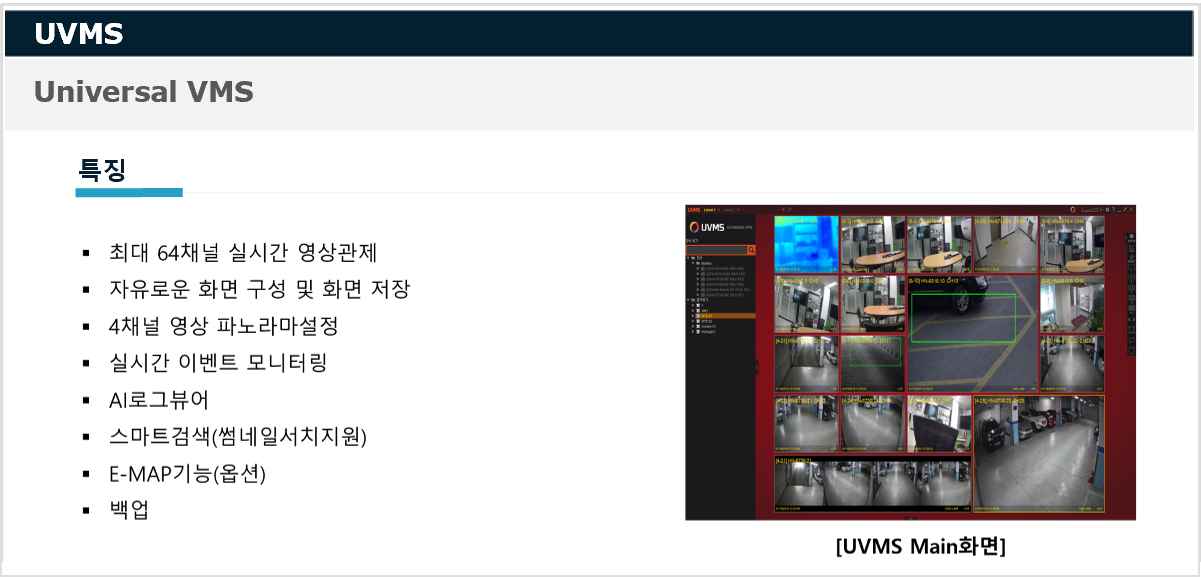This screenshot has height=577, width=1201.
Task: Click the "실시간 이벤트 모니터링" bullet
Action: (218, 362)
